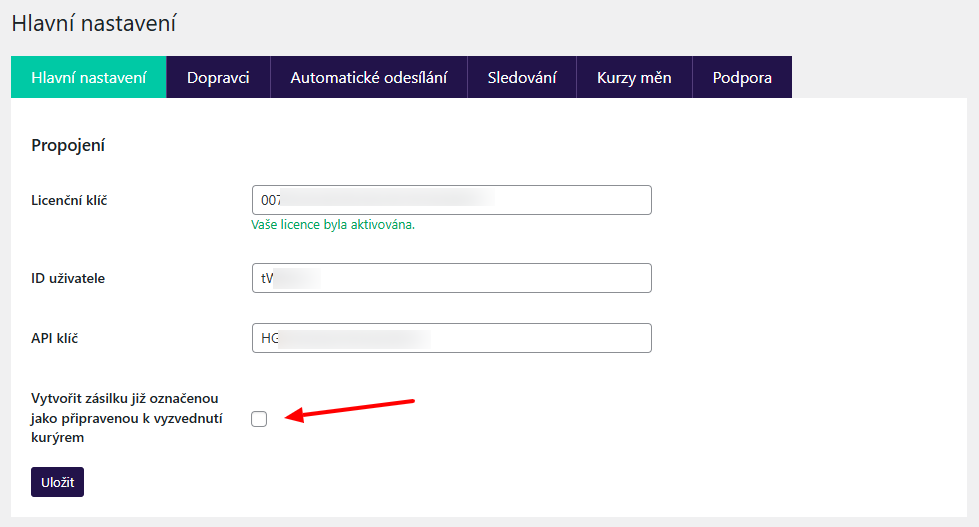This screenshot has width=979, height=527.
Task: Open the Dopravci tab
Action: [217, 77]
